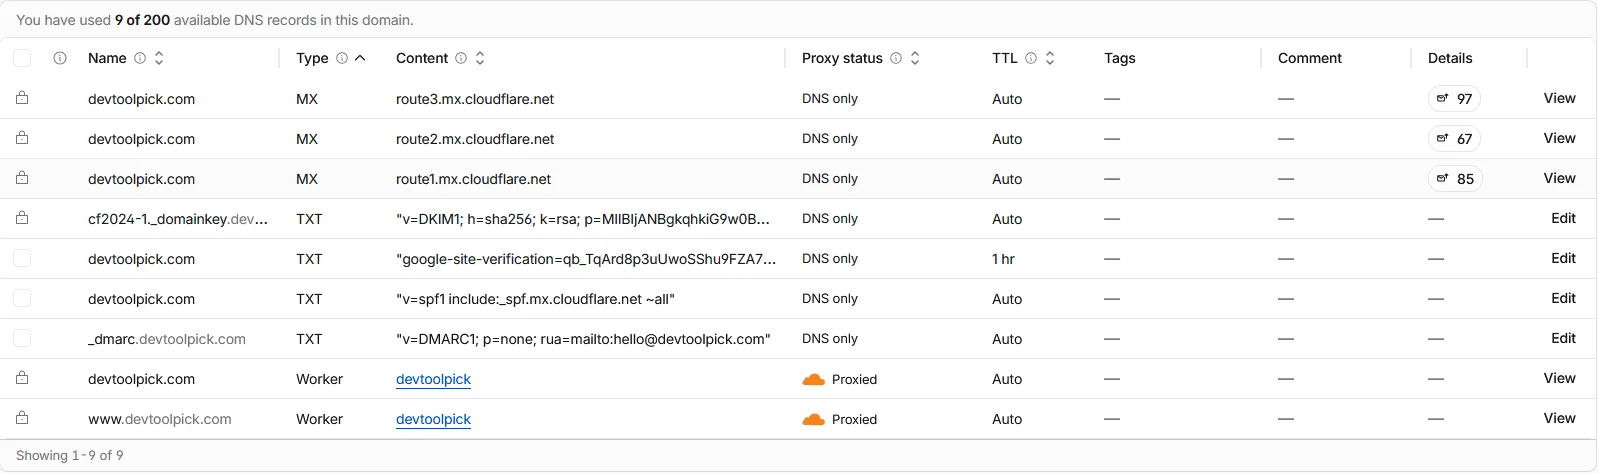Sort records by Proxy status column arrows

tap(915, 58)
